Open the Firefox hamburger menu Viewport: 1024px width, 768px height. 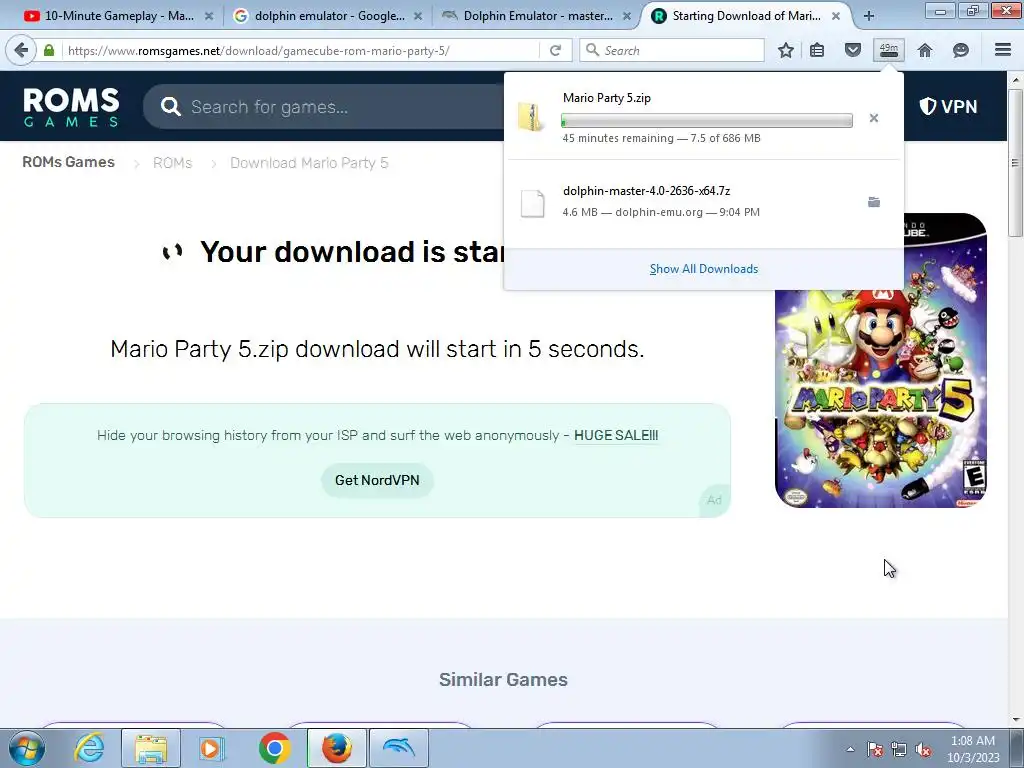pos(1003,50)
